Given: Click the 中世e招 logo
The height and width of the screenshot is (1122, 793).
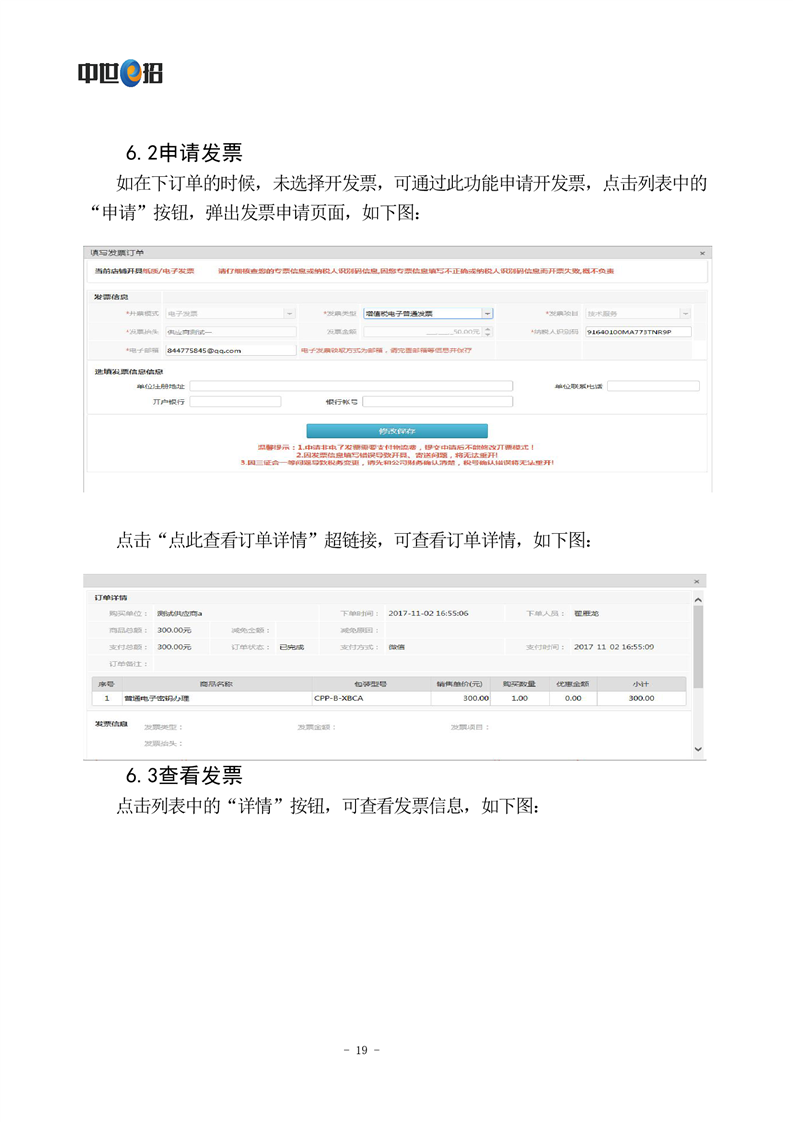Looking at the screenshot, I should coord(120,72).
